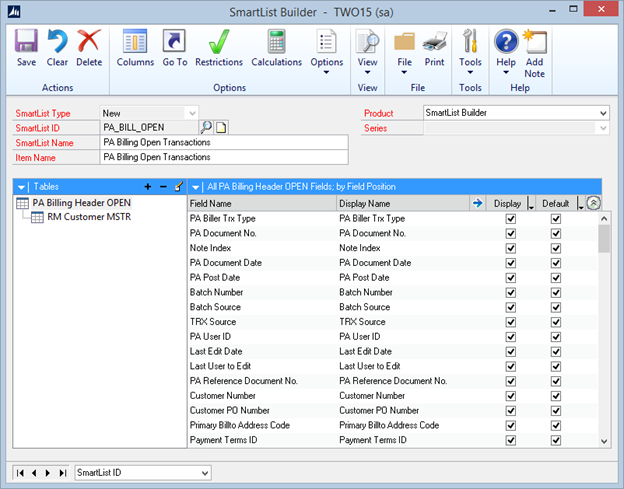Click the blue arrow in column header
Image resolution: width=624 pixels, height=489 pixels.
click(477, 203)
